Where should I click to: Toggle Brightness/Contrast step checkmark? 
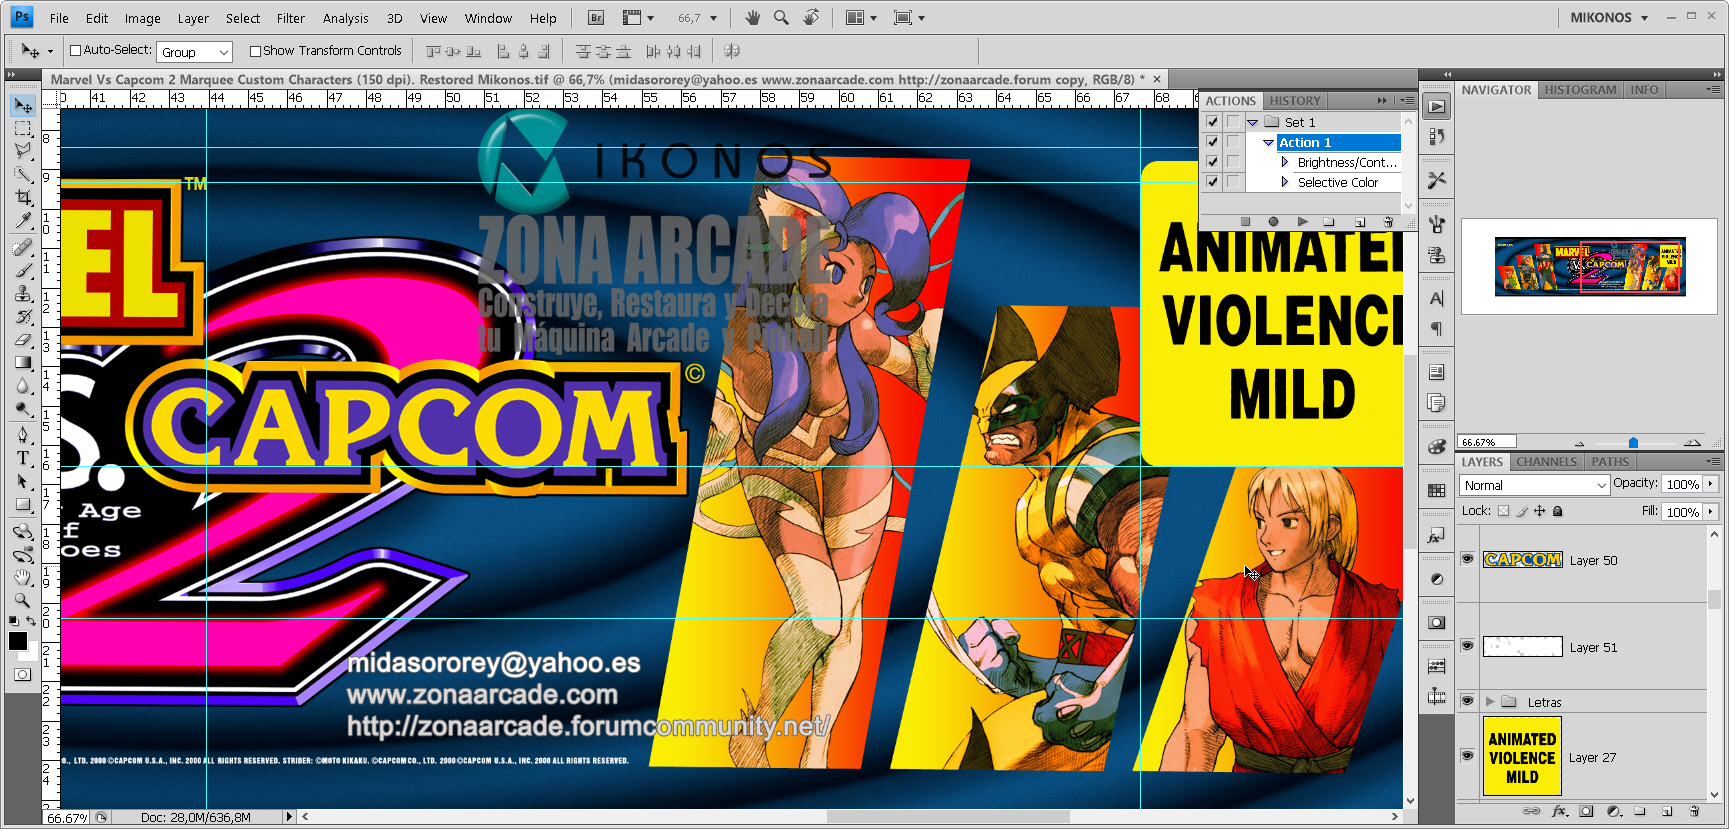pyautogui.click(x=1212, y=162)
